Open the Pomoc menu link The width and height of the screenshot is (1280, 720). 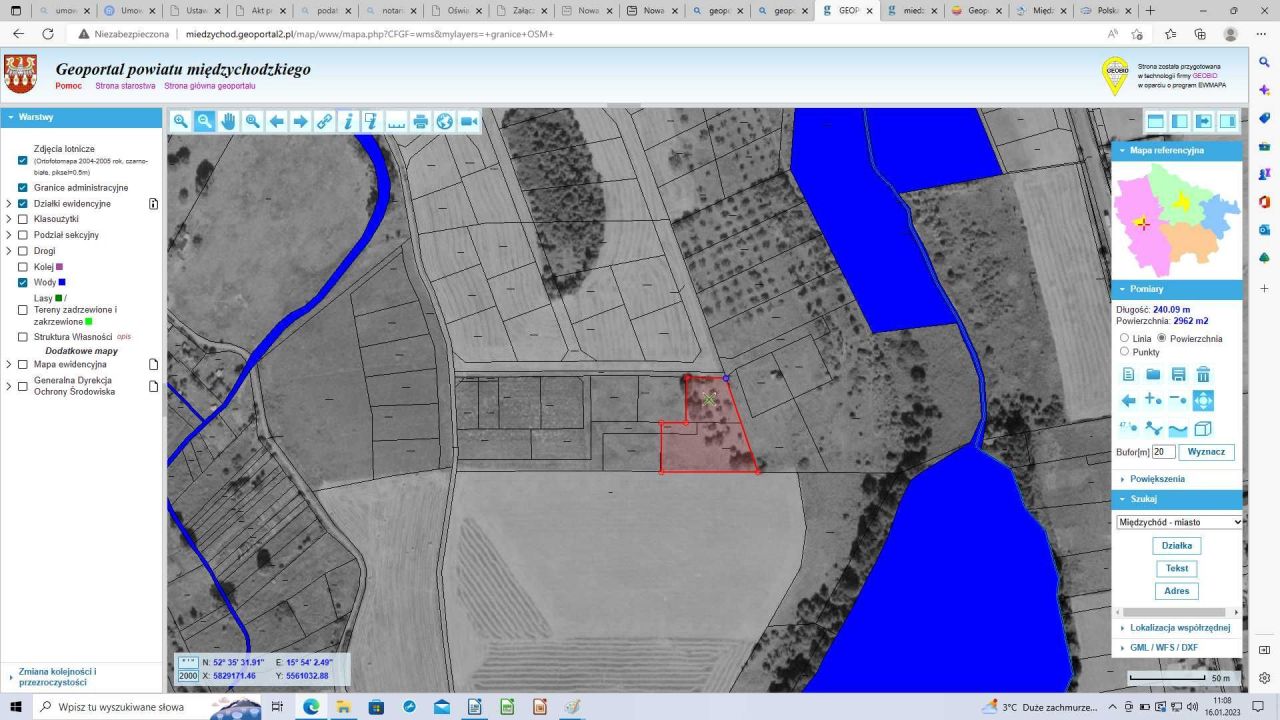point(69,86)
